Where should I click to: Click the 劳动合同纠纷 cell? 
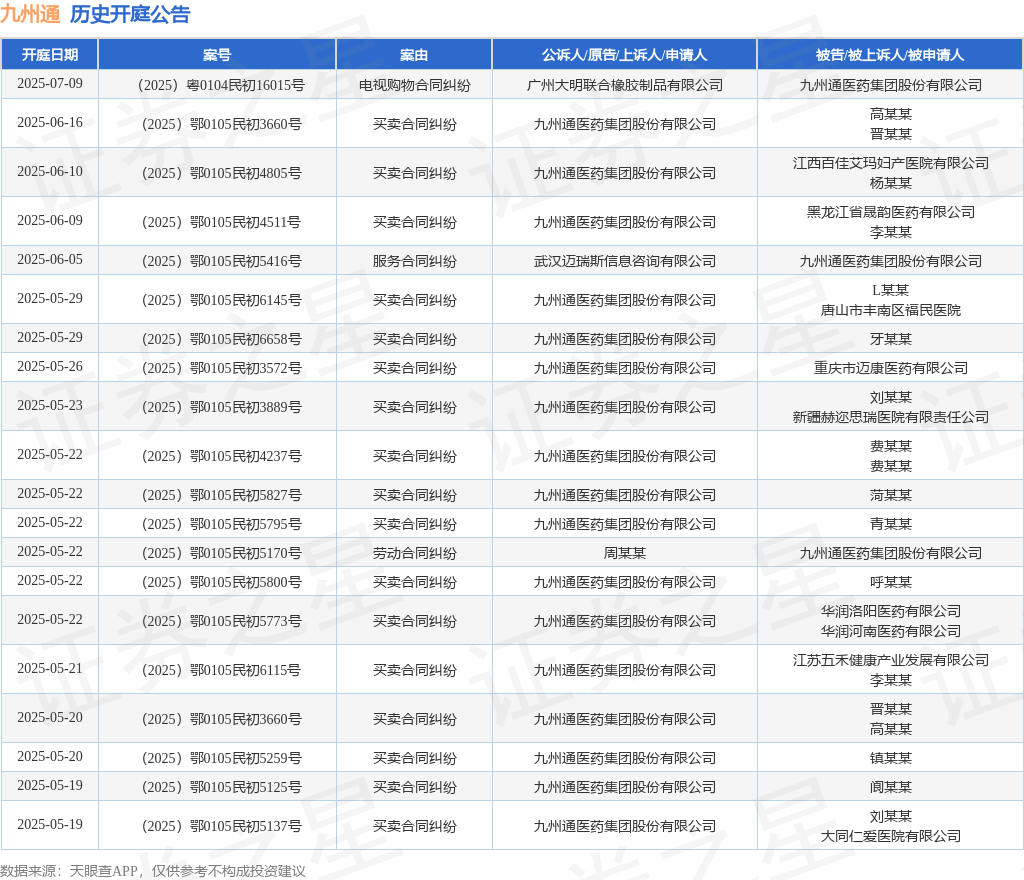[415, 554]
